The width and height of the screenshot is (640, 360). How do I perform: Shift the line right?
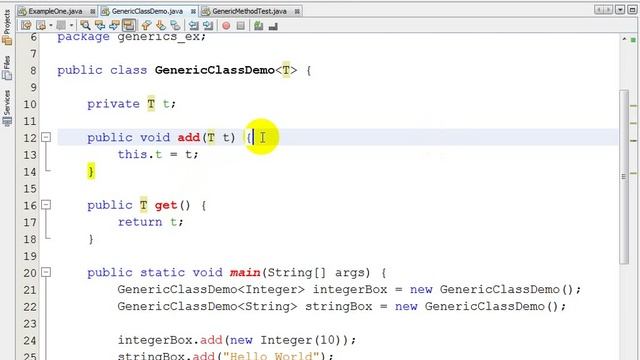coord(208,26)
